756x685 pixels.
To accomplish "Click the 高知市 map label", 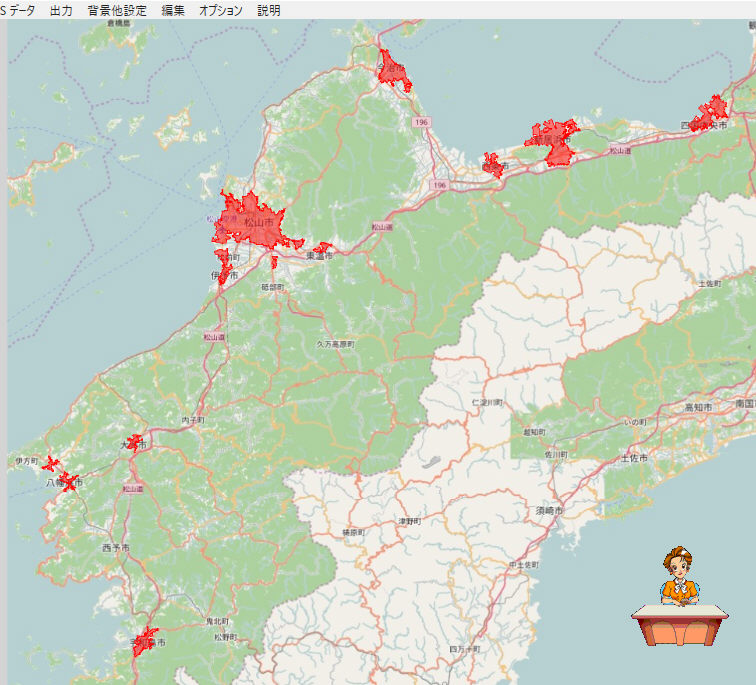I will tap(697, 409).
